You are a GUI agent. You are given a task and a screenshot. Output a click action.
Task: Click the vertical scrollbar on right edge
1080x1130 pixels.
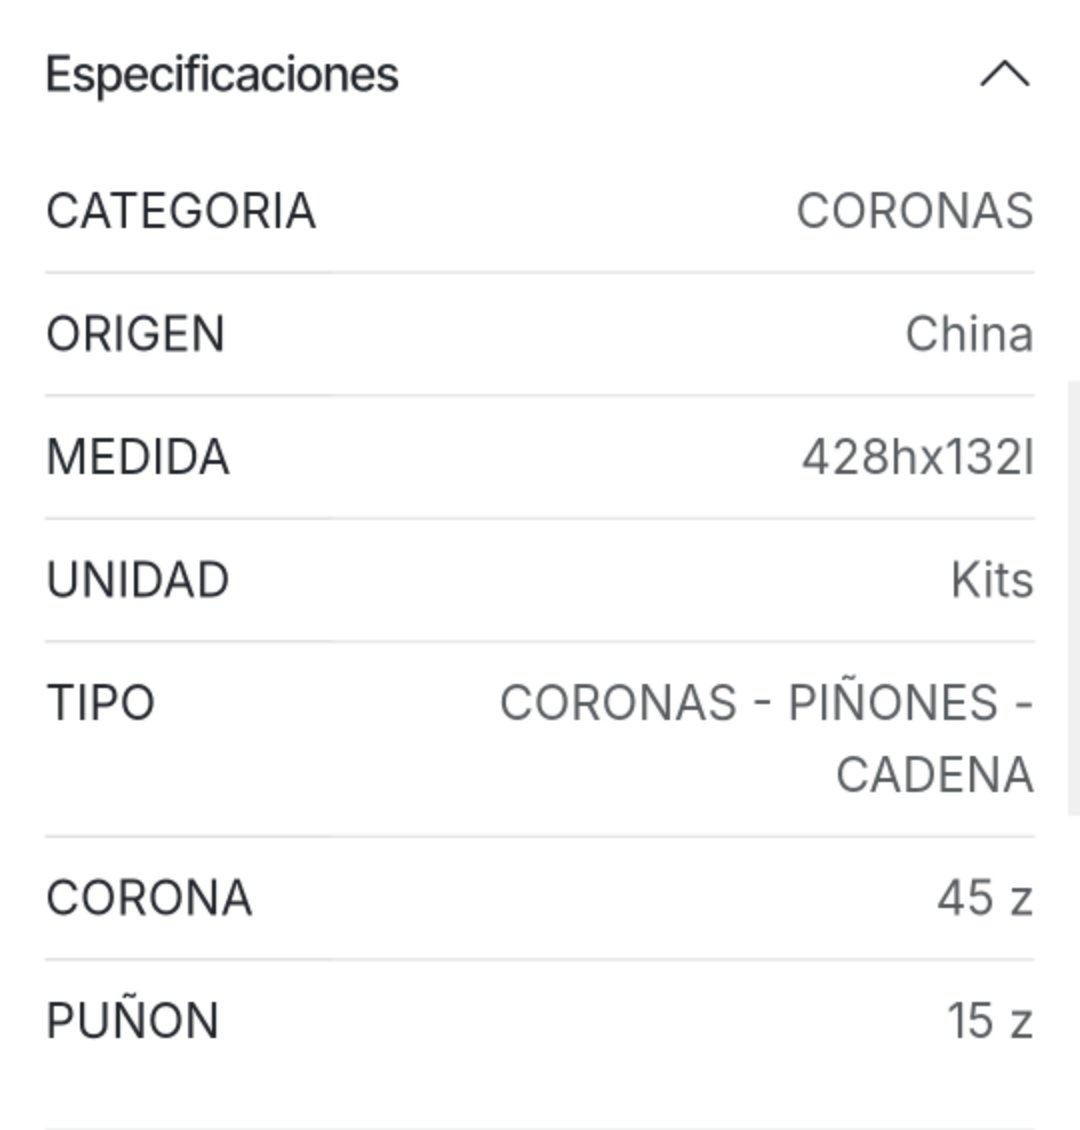(x=1074, y=598)
